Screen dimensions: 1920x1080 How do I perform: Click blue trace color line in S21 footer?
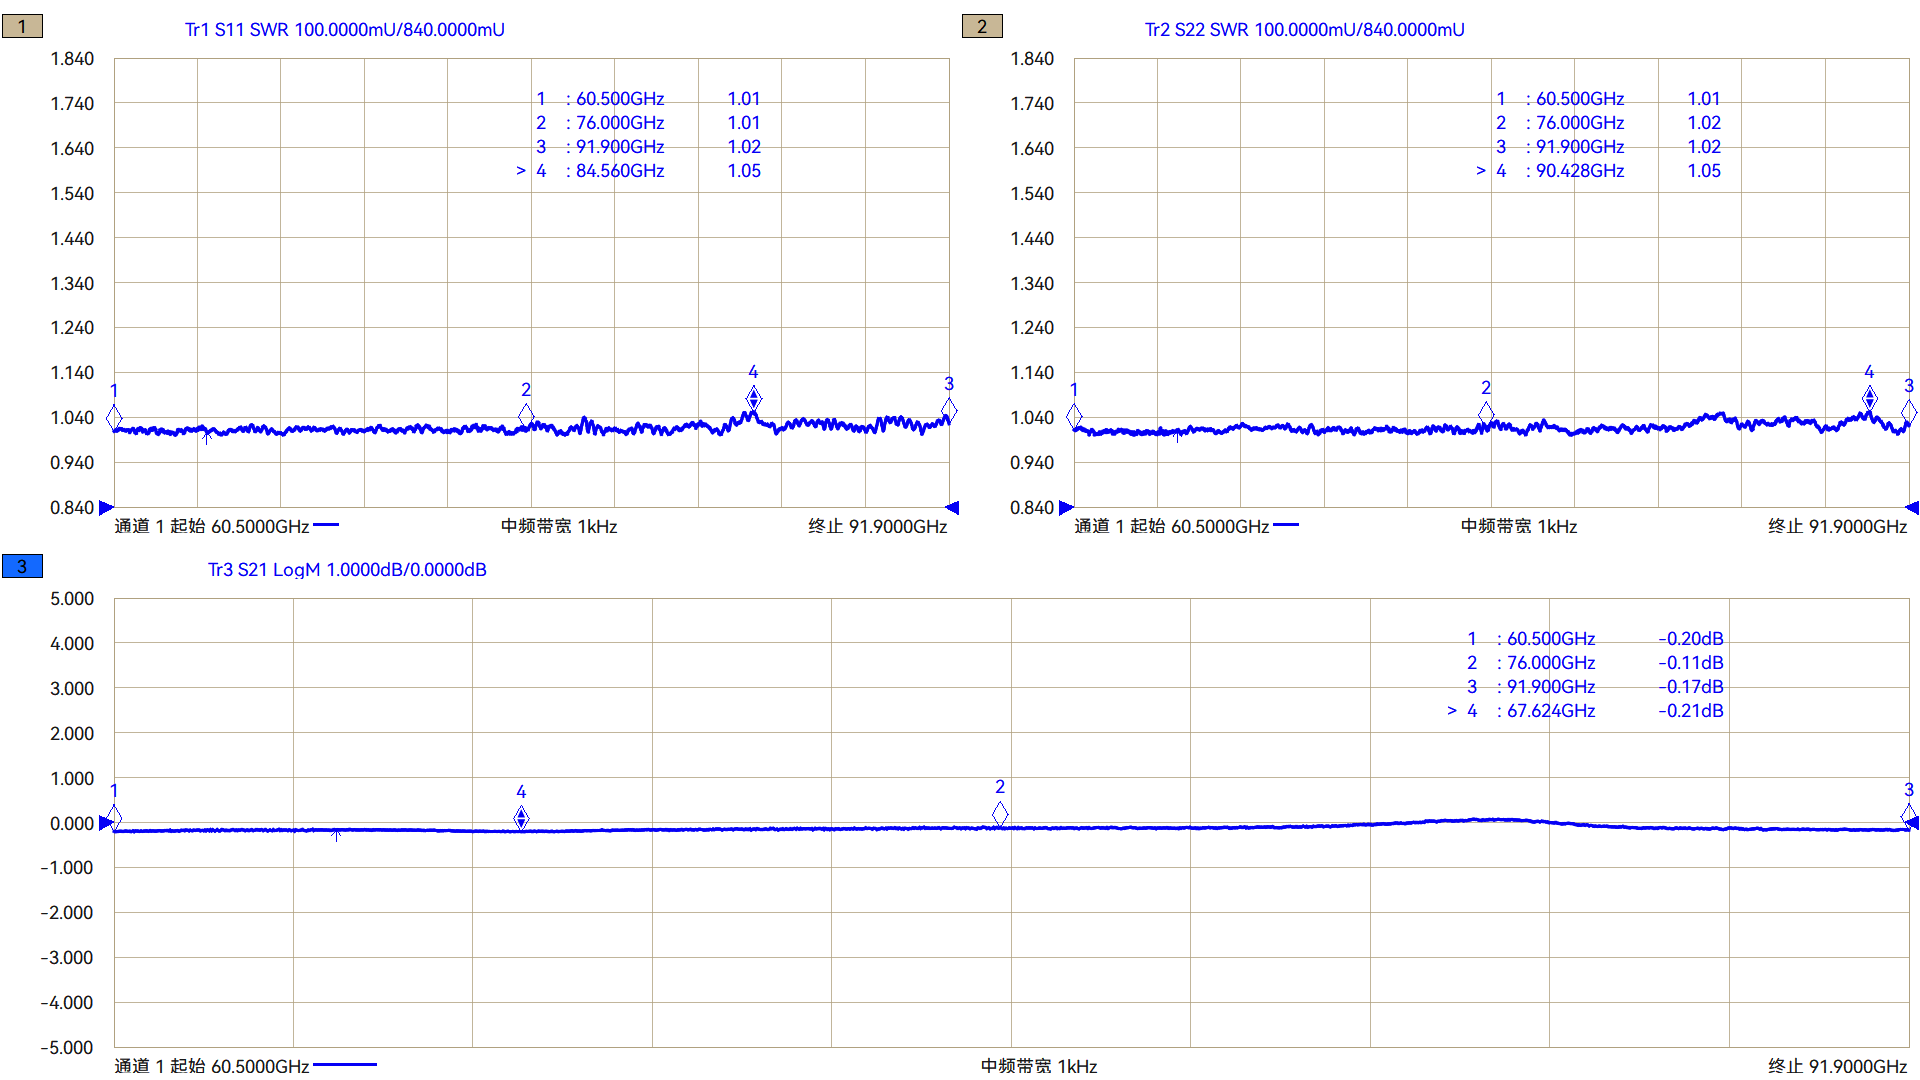[344, 1065]
